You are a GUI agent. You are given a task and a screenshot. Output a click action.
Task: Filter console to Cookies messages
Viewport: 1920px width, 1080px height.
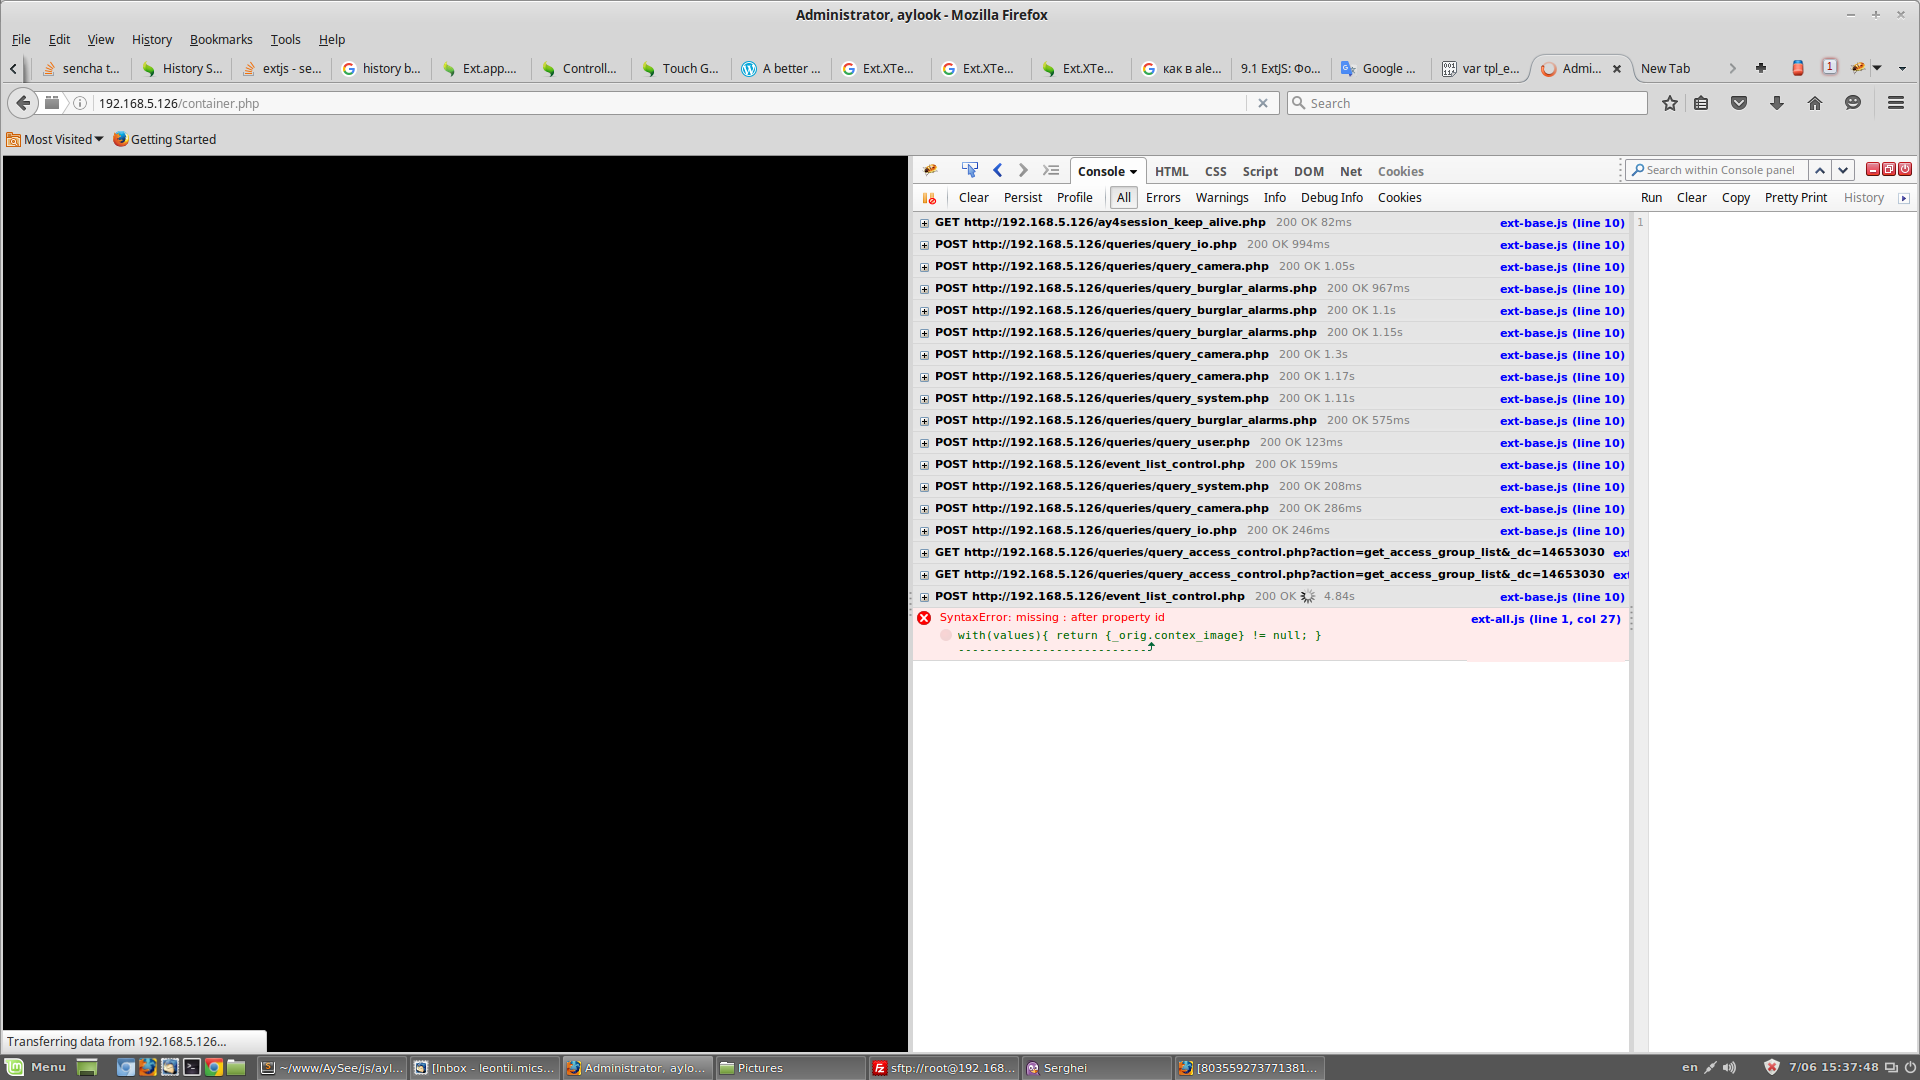pyautogui.click(x=1399, y=198)
